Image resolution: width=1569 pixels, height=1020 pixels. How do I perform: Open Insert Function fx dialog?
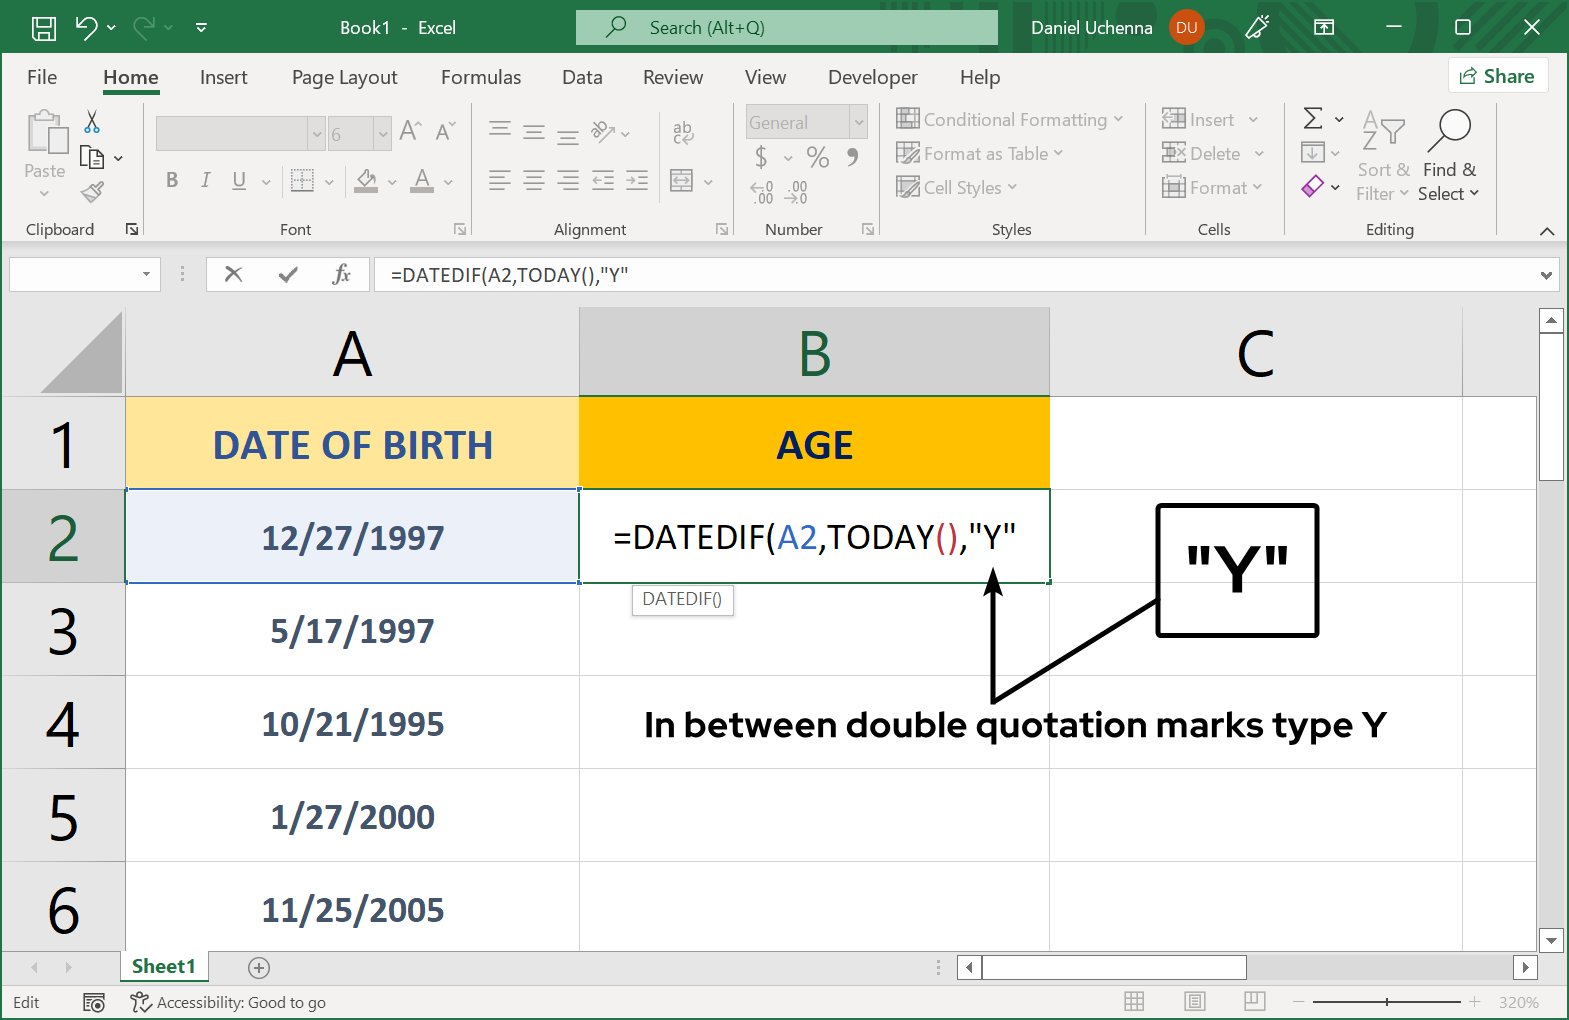point(341,274)
